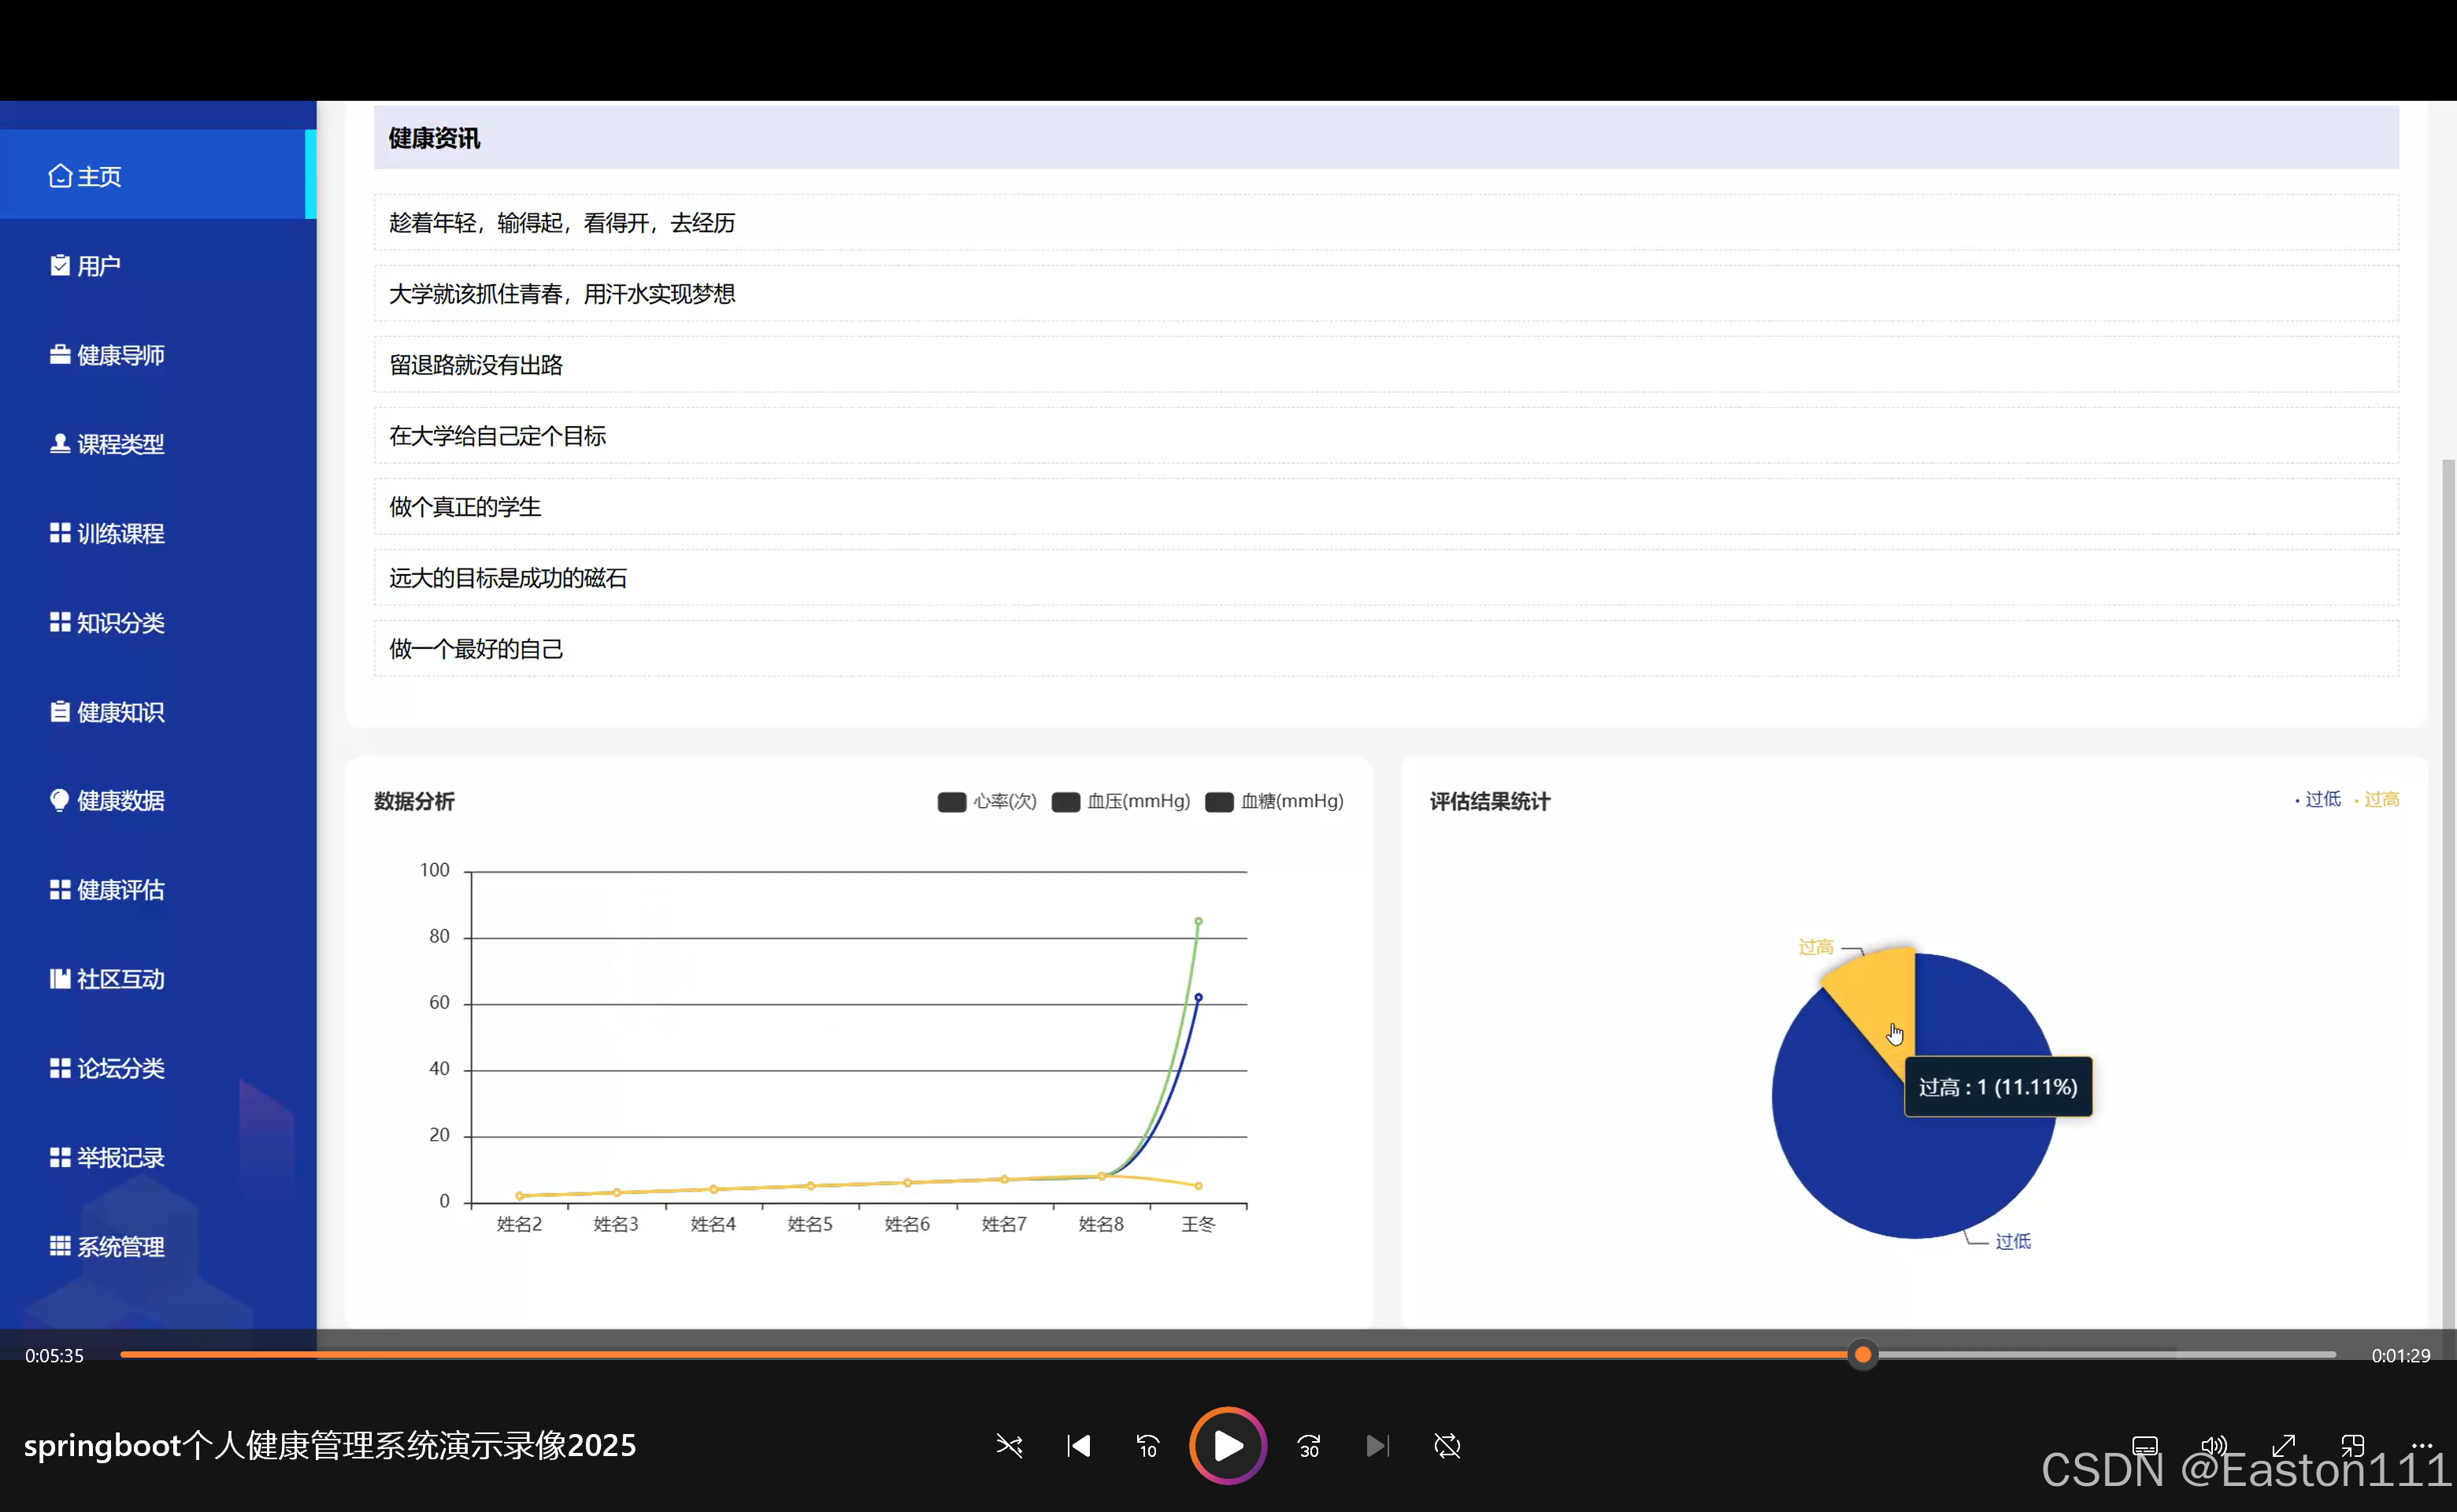Viewport: 2457px width, 1512px height.
Task: Enter fullscreen mode
Action: tap(2283, 1446)
